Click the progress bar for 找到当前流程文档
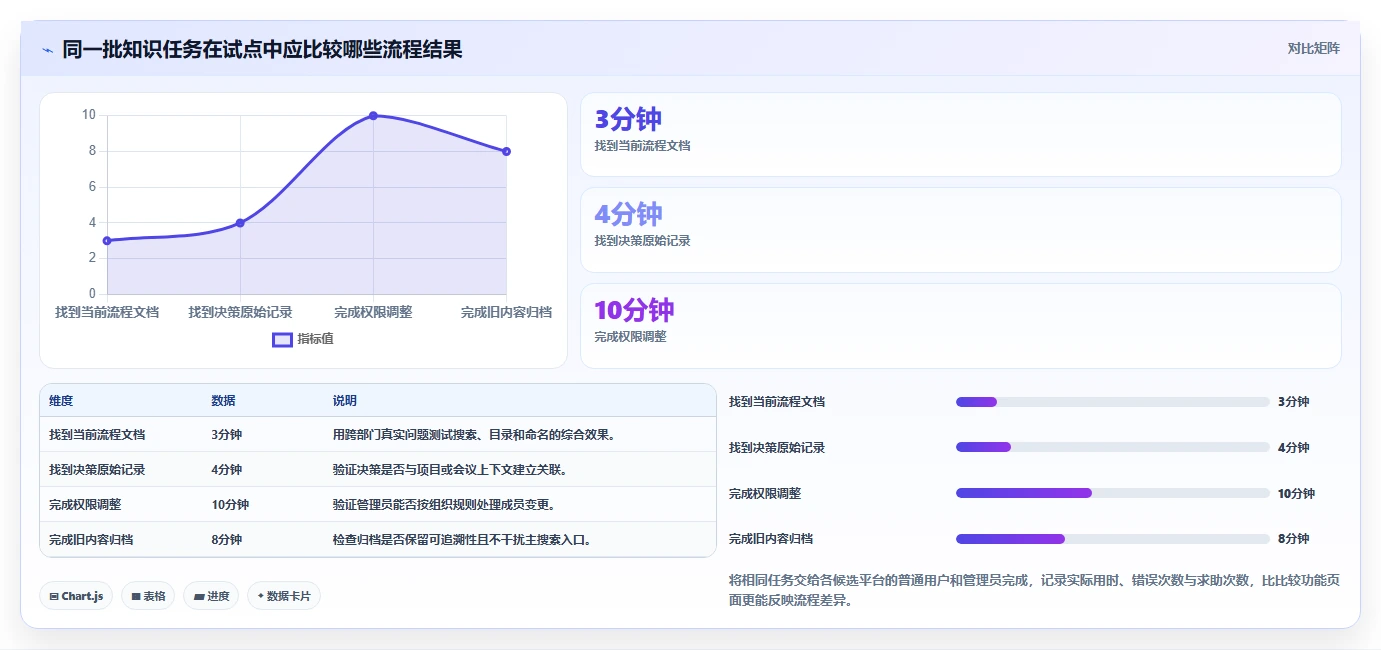1381x650 pixels. [x=1113, y=402]
